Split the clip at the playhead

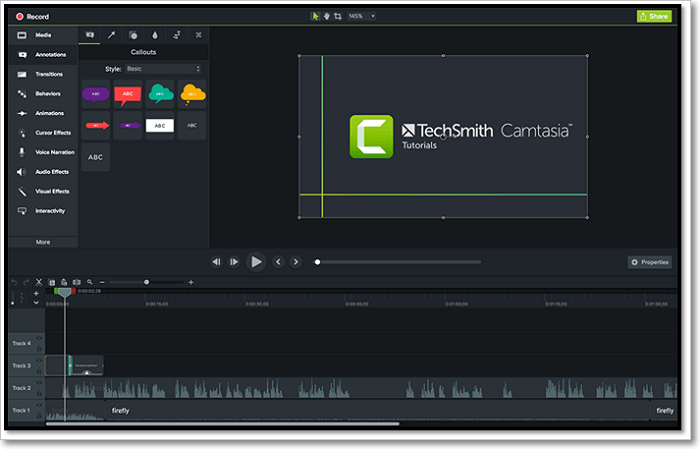click(x=77, y=282)
